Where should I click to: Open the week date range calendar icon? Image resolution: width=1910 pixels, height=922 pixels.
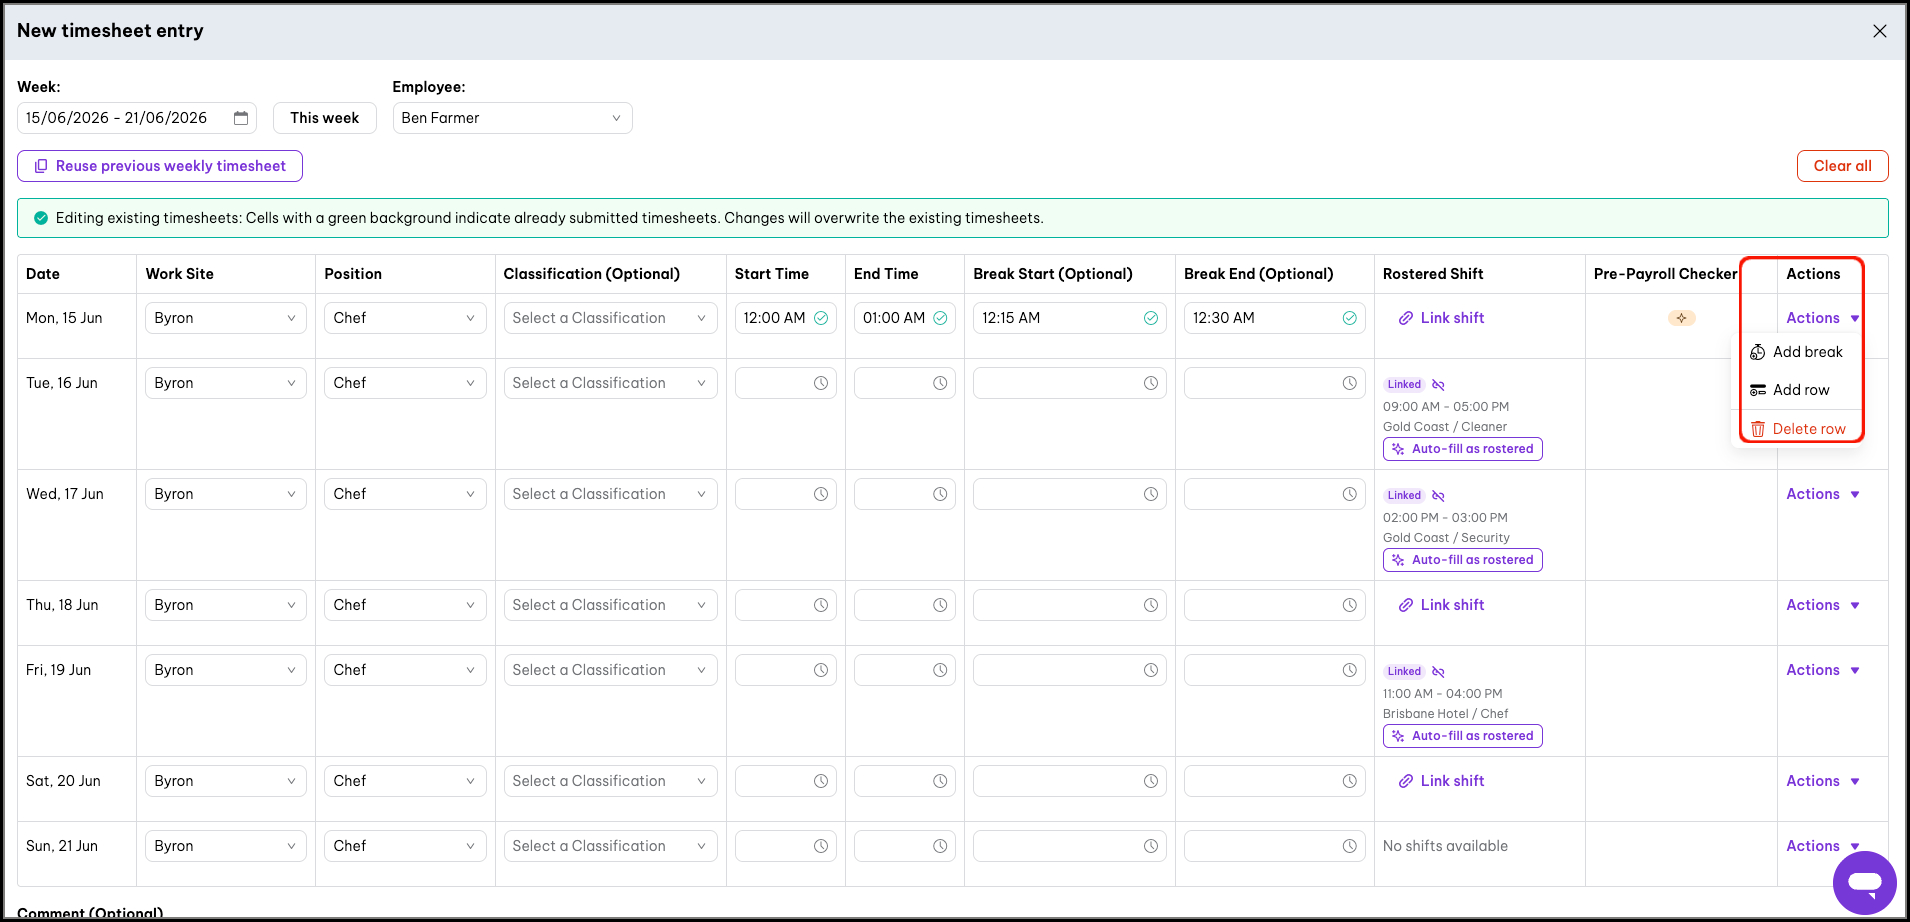point(241,118)
